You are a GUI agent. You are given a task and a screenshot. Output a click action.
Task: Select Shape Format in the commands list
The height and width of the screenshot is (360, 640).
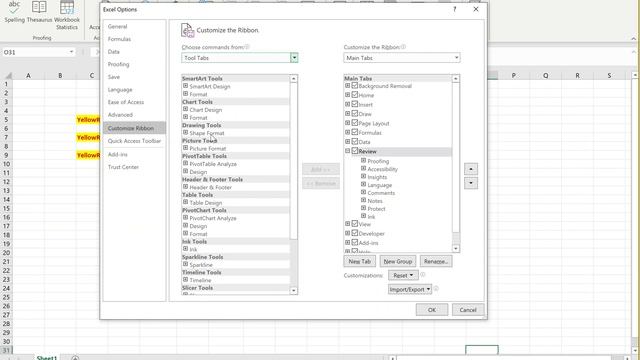(207, 133)
